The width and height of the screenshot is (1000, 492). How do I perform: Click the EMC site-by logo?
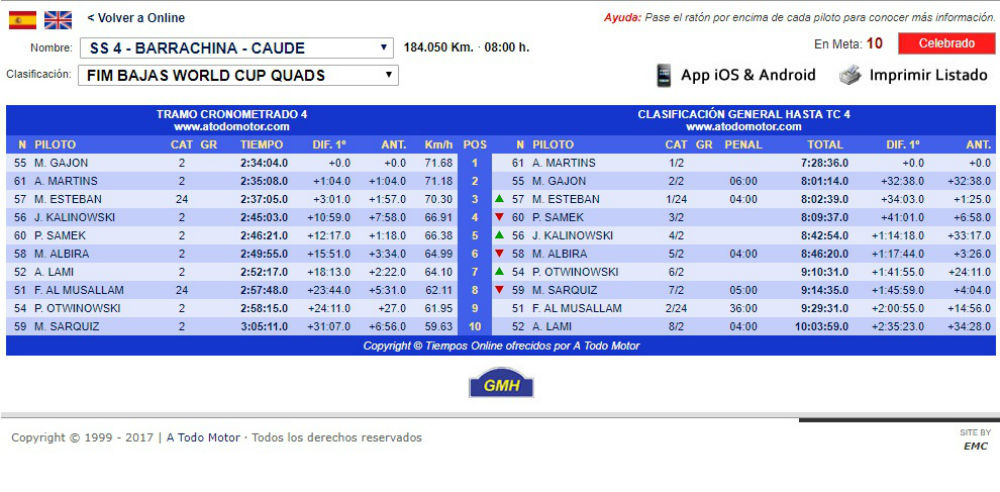pos(975,446)
